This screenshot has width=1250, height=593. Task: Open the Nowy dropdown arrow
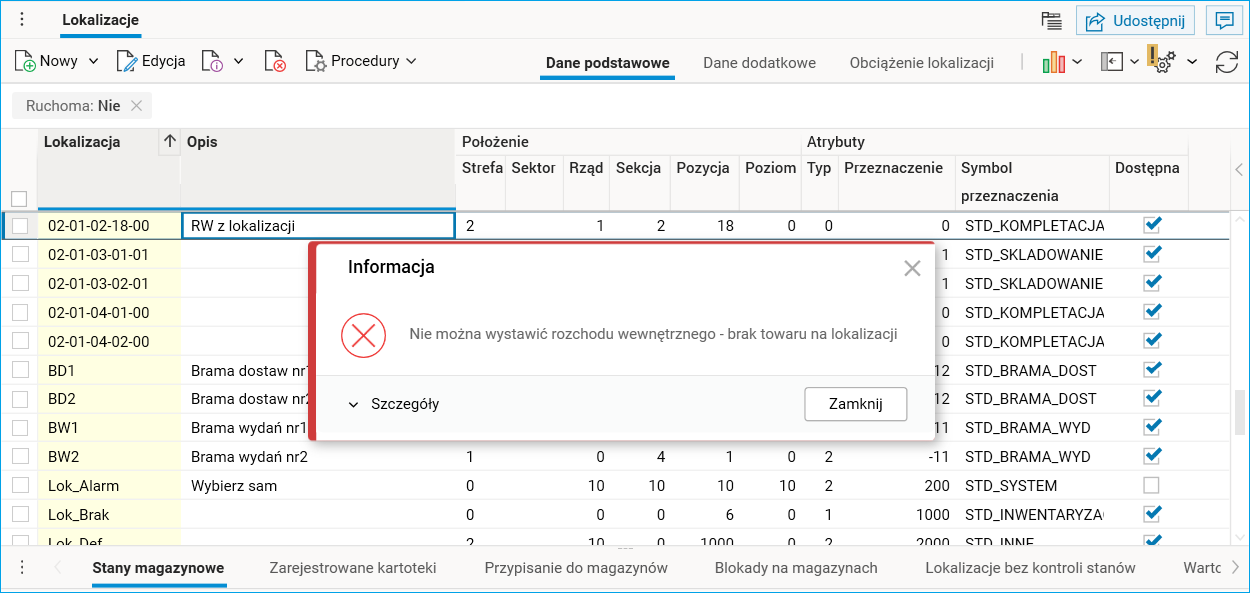pos(94,62)
